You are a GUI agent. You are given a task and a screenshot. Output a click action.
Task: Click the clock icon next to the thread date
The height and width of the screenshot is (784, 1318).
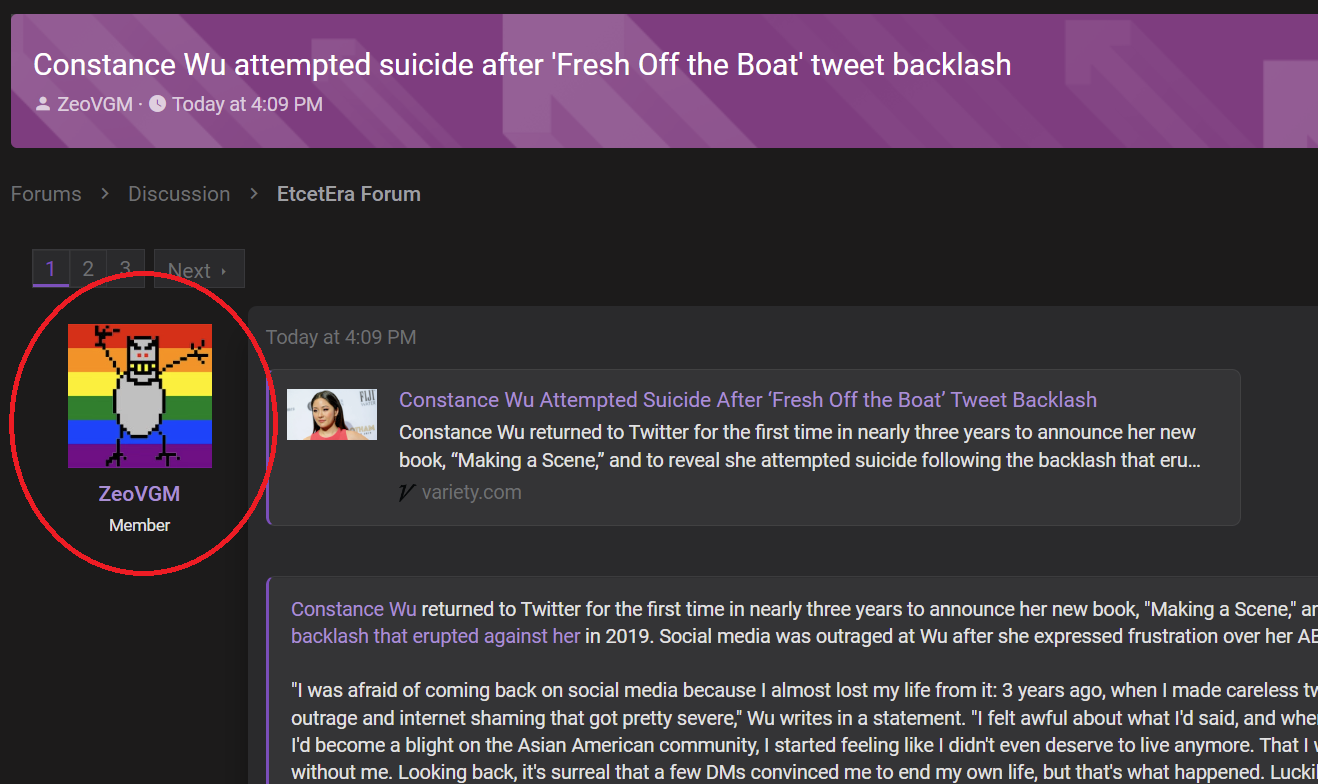pos(157,103)
